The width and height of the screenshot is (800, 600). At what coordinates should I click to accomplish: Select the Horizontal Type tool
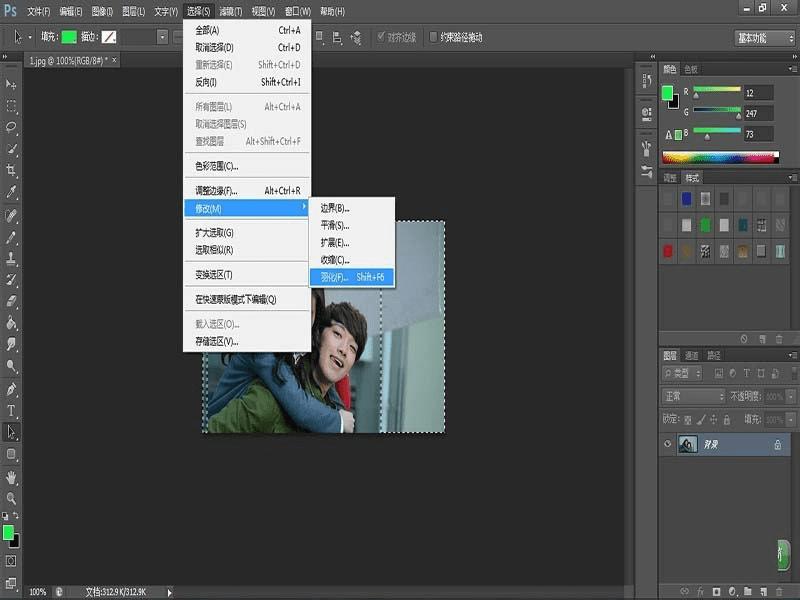click(x=12, y=410)
